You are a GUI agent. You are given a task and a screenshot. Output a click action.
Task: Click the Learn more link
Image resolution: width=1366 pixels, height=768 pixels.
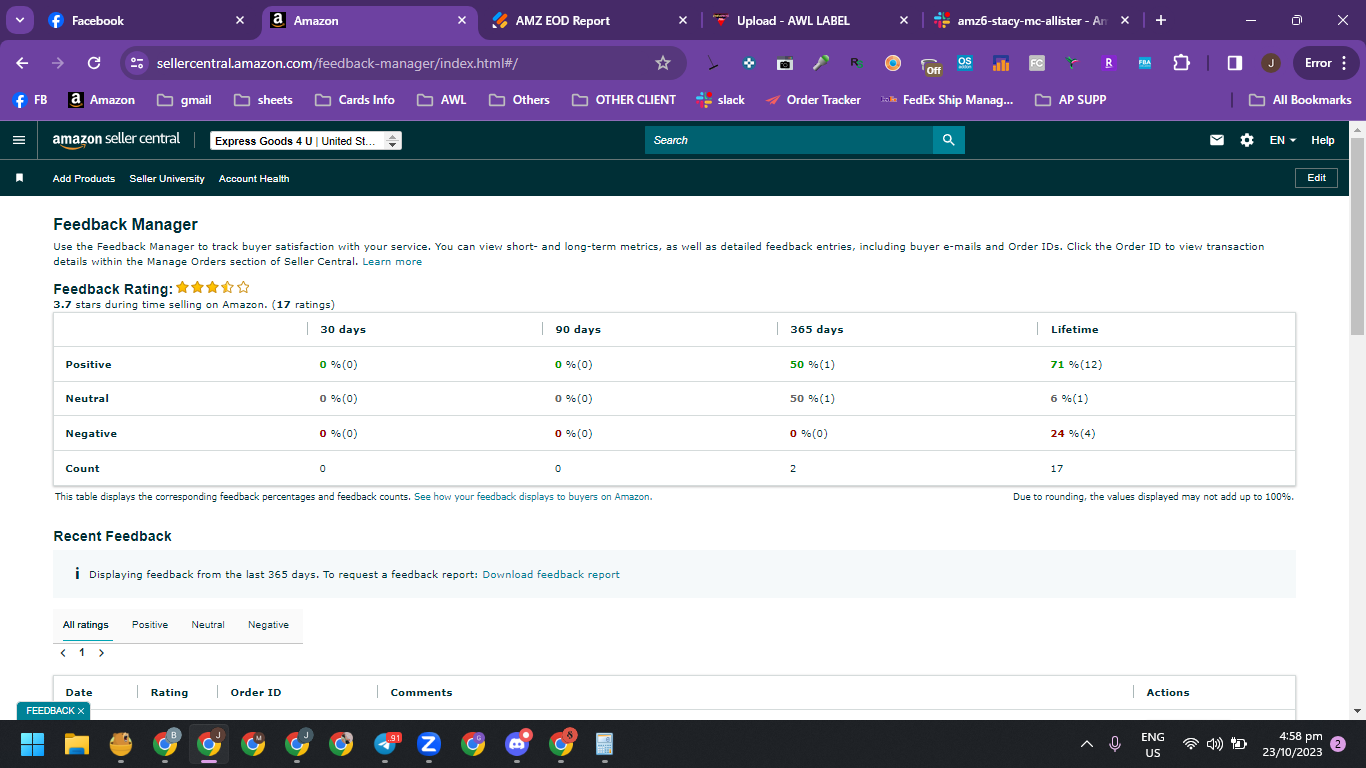392,262
